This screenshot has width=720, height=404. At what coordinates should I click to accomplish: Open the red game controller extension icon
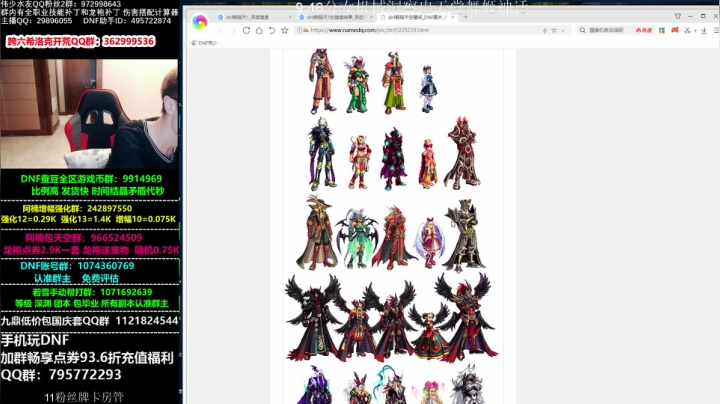coord(675,30)
